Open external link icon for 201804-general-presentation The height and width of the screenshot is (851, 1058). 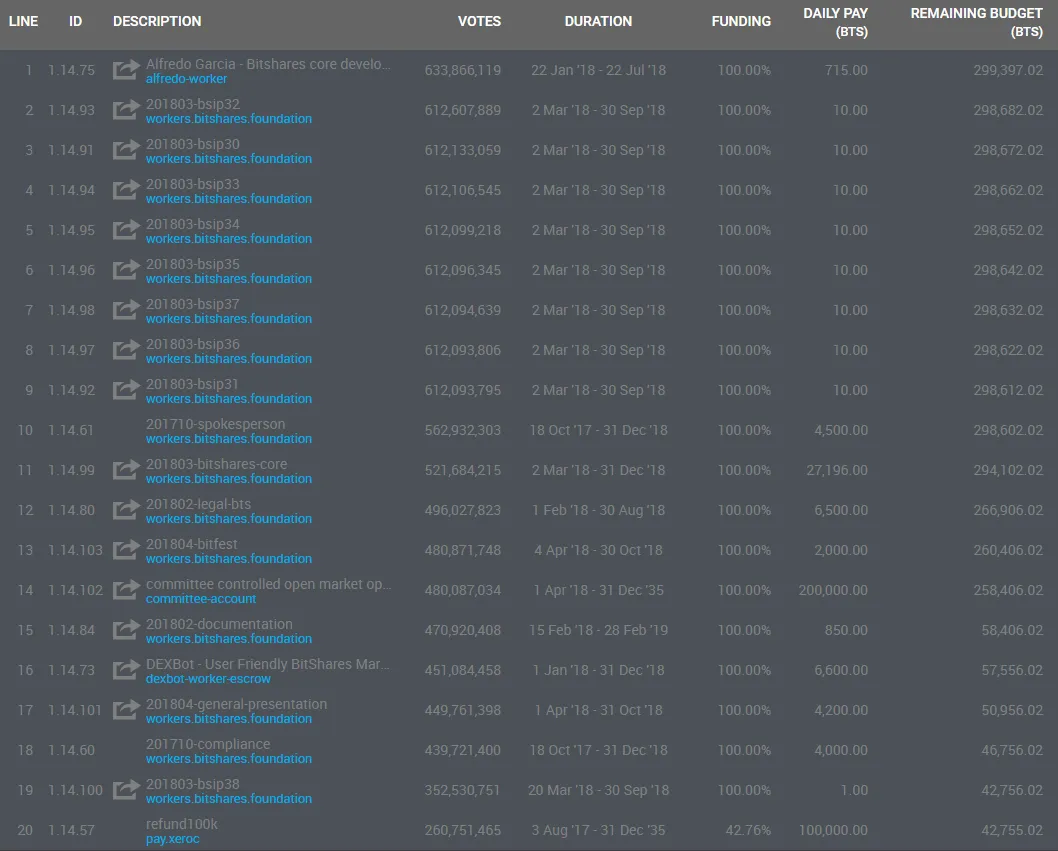pyautogui.click(x=126, y=709)
